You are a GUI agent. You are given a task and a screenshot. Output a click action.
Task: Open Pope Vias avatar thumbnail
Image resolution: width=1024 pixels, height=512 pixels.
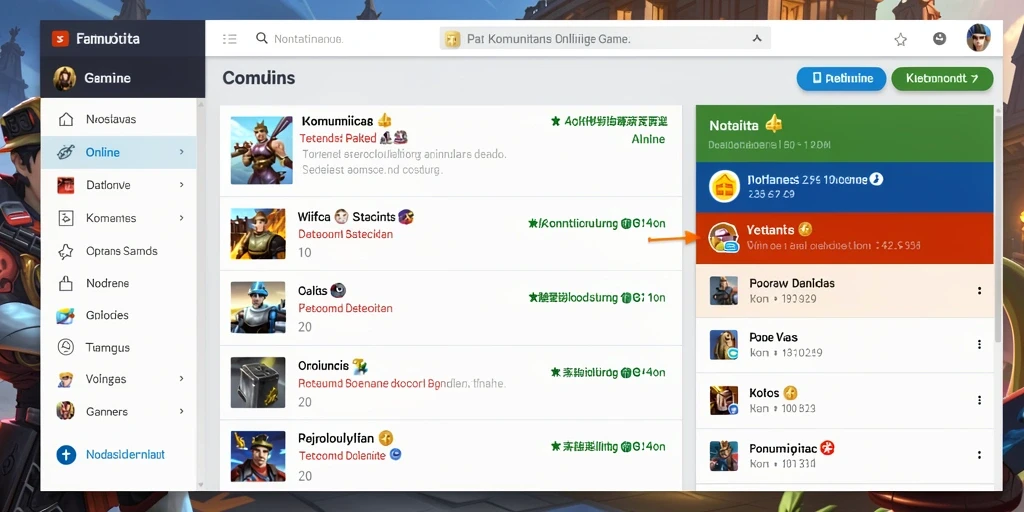(x=724, y=345)
